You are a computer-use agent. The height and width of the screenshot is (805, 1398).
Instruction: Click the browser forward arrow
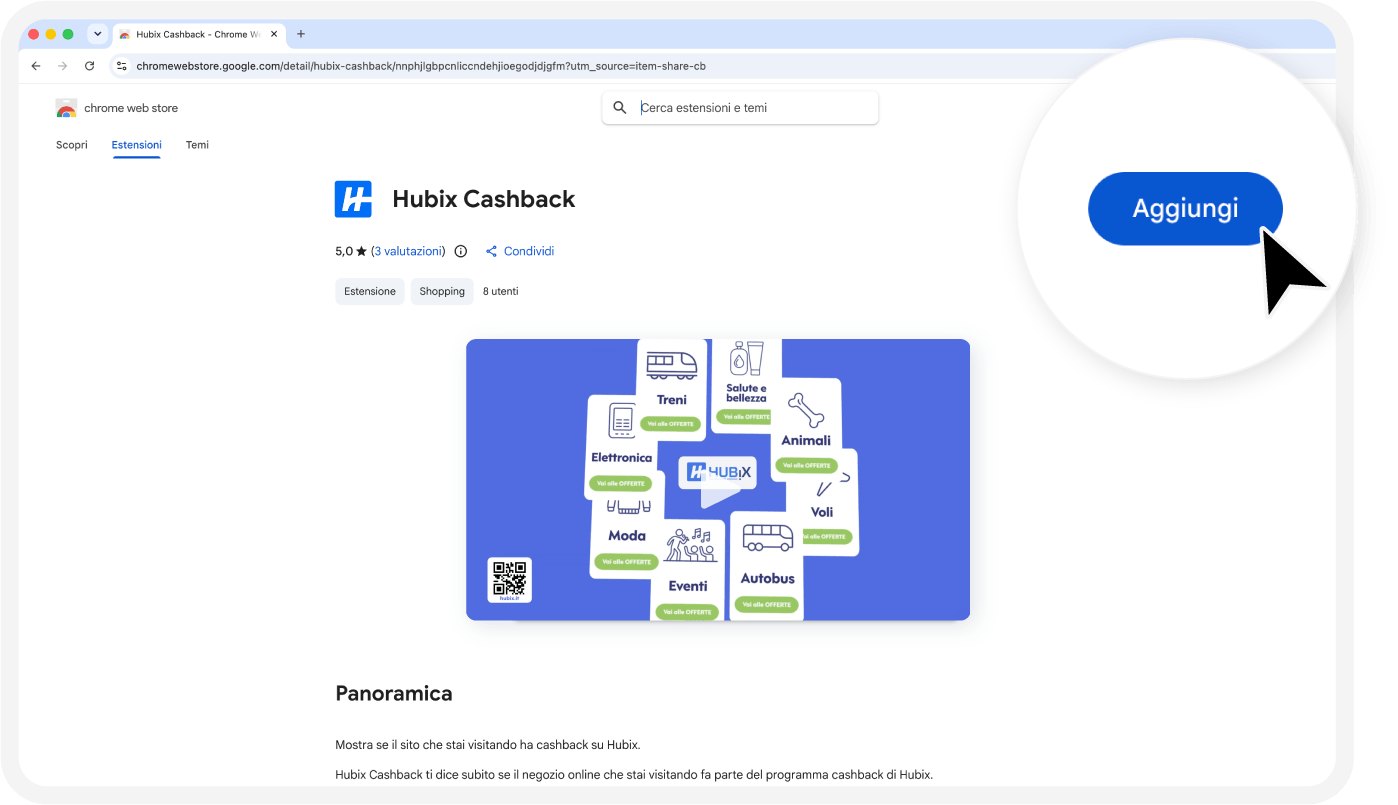tap(62, 66)
